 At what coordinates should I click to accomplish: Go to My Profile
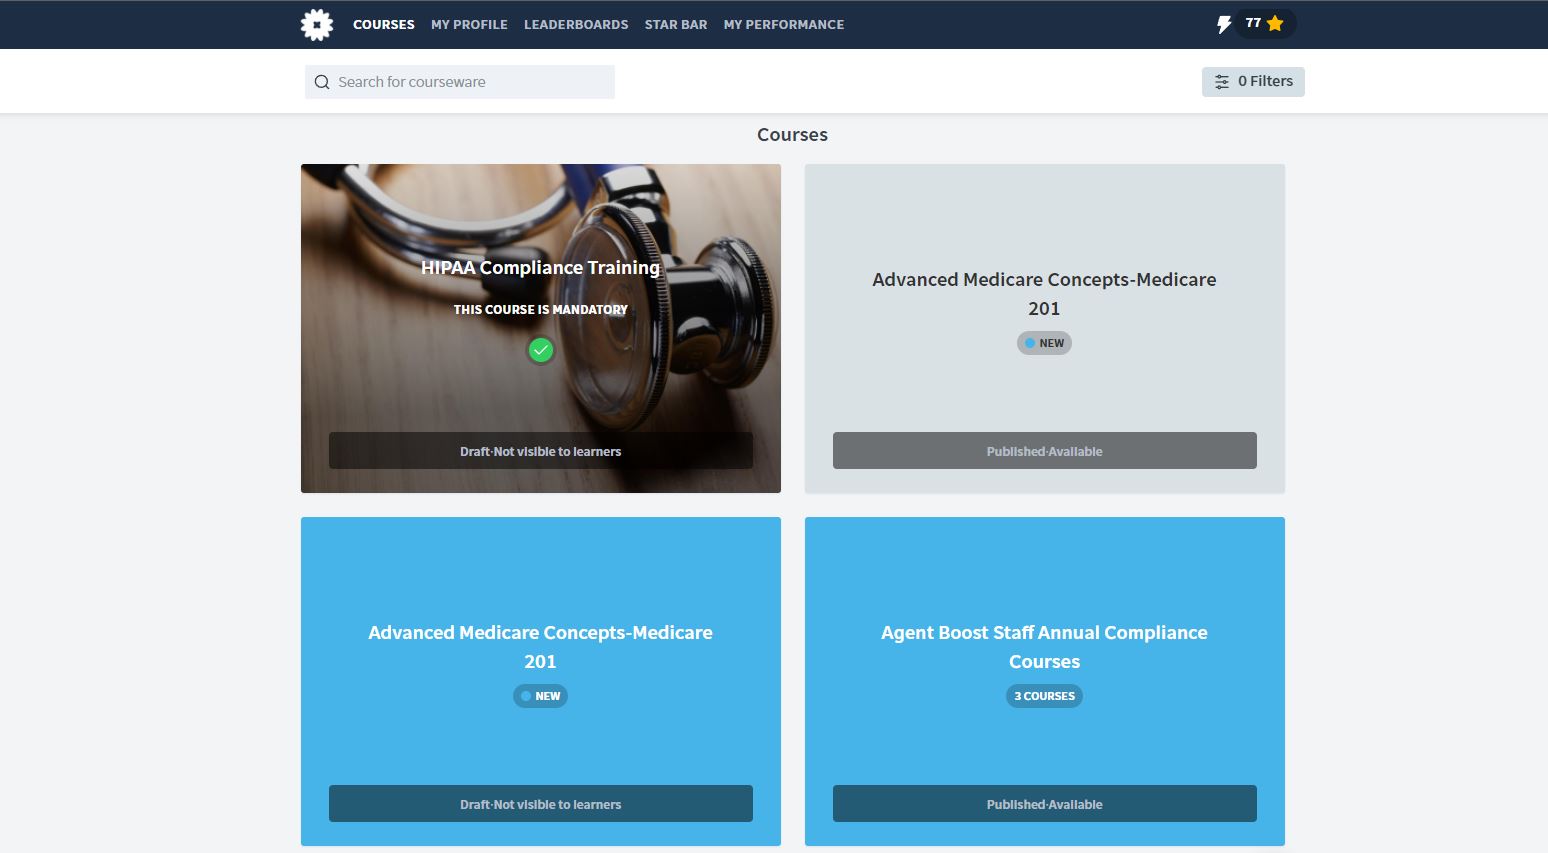[x=469, y=24]
